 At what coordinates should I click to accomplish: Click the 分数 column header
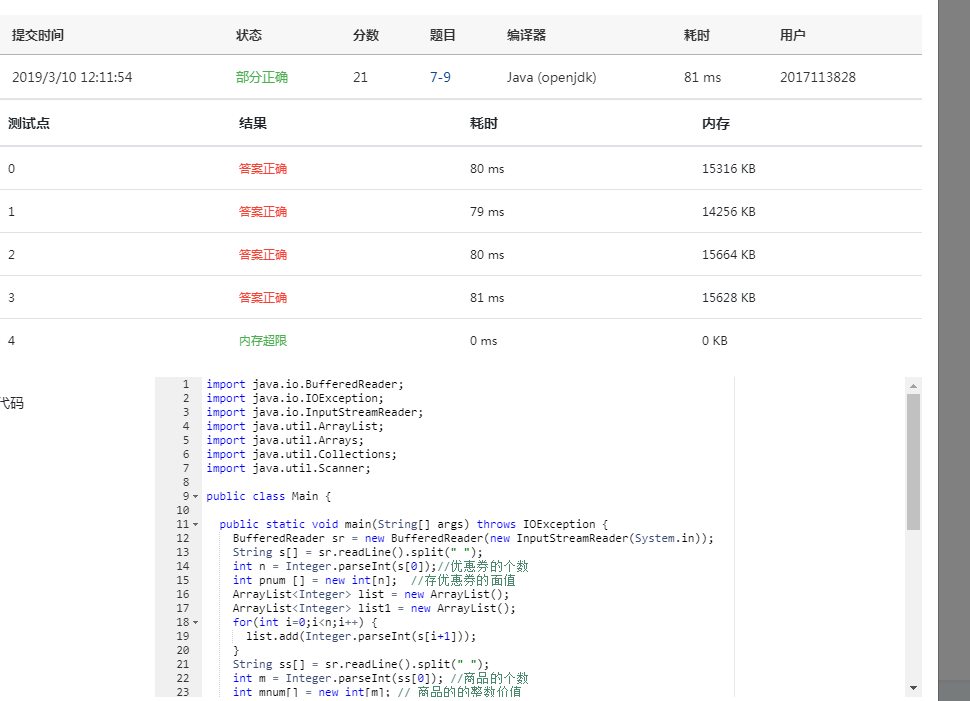coord(366,35)
